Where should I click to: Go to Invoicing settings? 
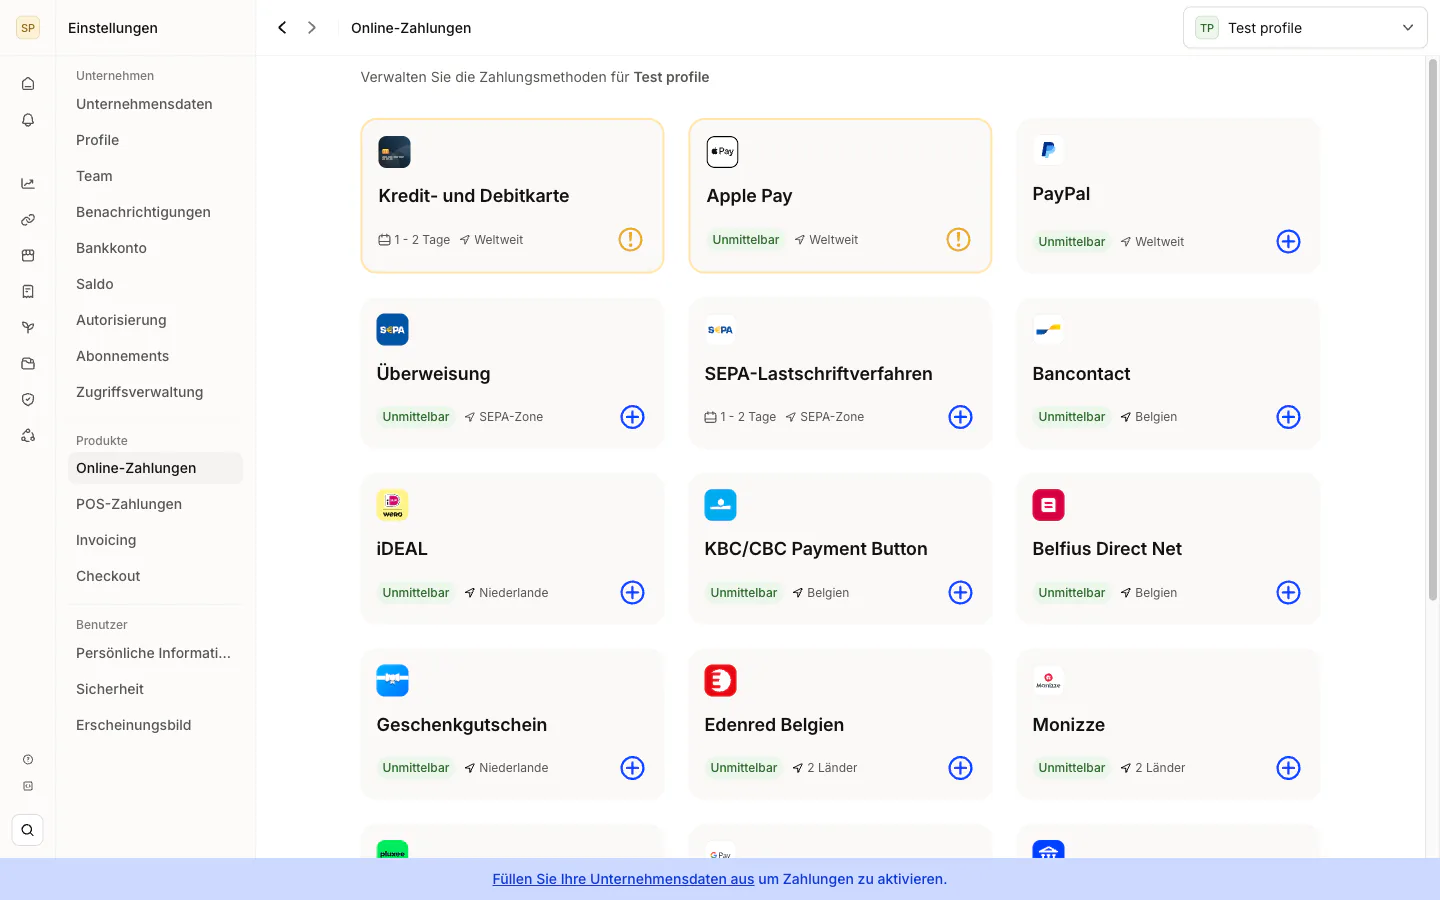click(155, 540)
